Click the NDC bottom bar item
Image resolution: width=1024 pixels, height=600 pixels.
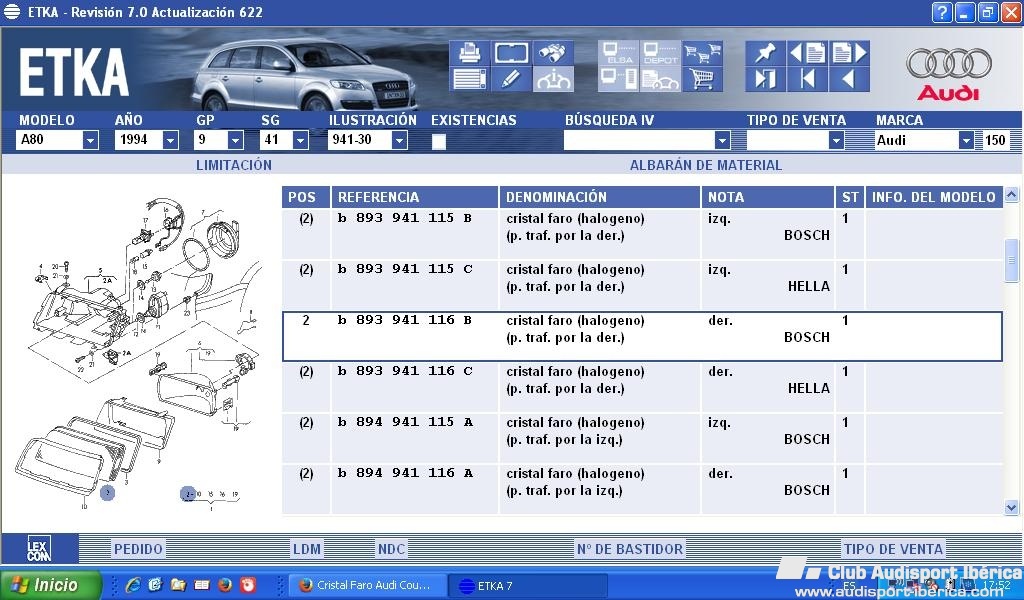[391, 549]
